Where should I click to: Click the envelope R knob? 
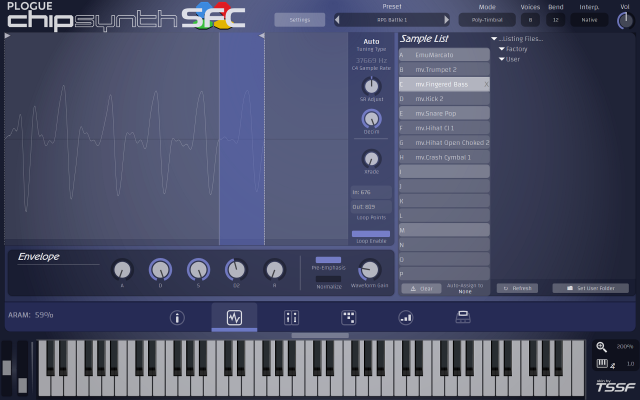[274, 269]
